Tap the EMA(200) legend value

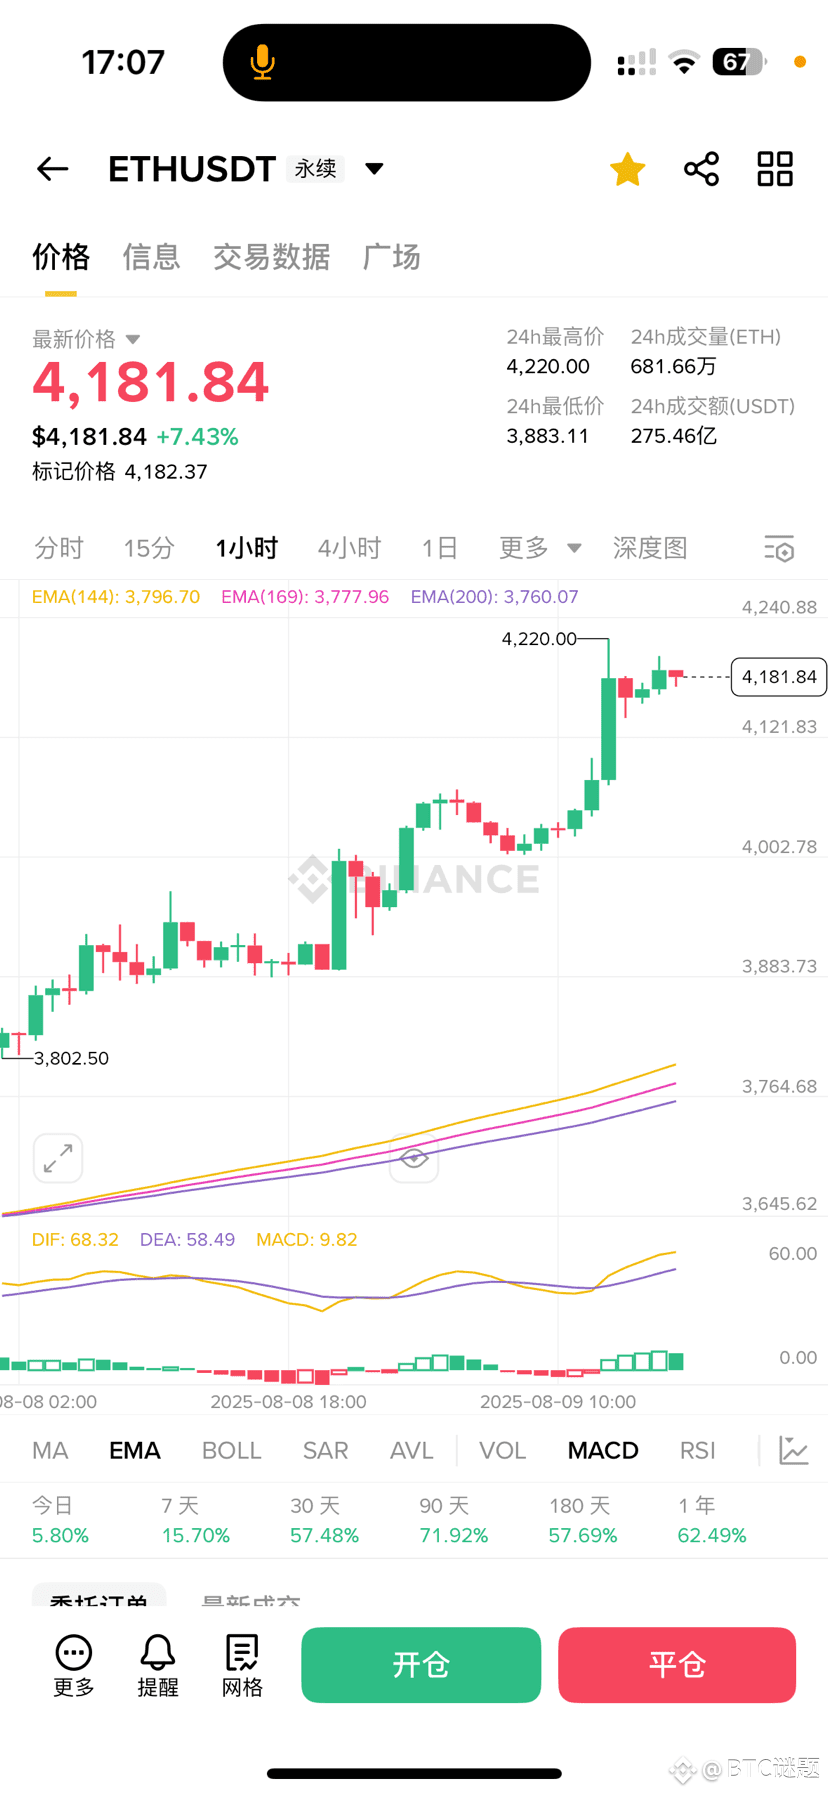[x=494, y=597]
